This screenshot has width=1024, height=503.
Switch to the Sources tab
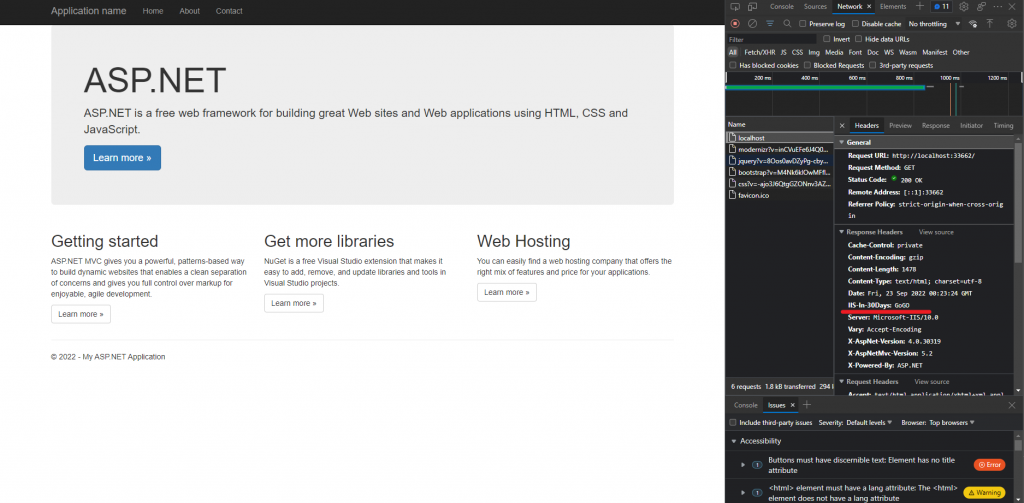coord(815,7)
